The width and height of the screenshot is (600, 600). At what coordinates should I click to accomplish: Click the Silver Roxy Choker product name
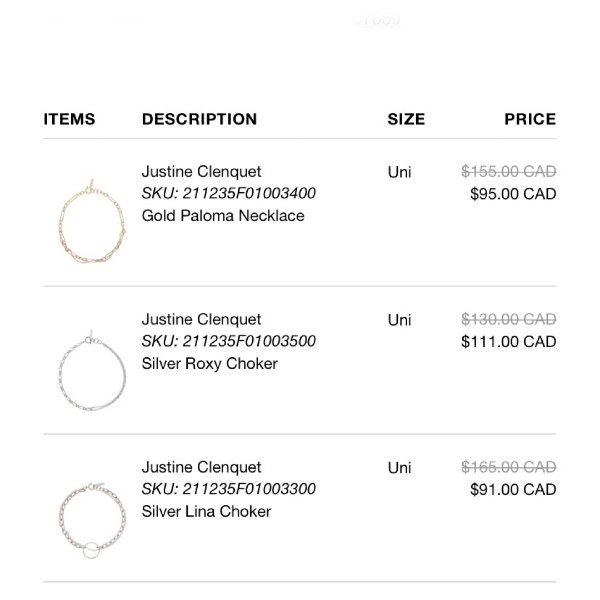click(x=210, y=363)
